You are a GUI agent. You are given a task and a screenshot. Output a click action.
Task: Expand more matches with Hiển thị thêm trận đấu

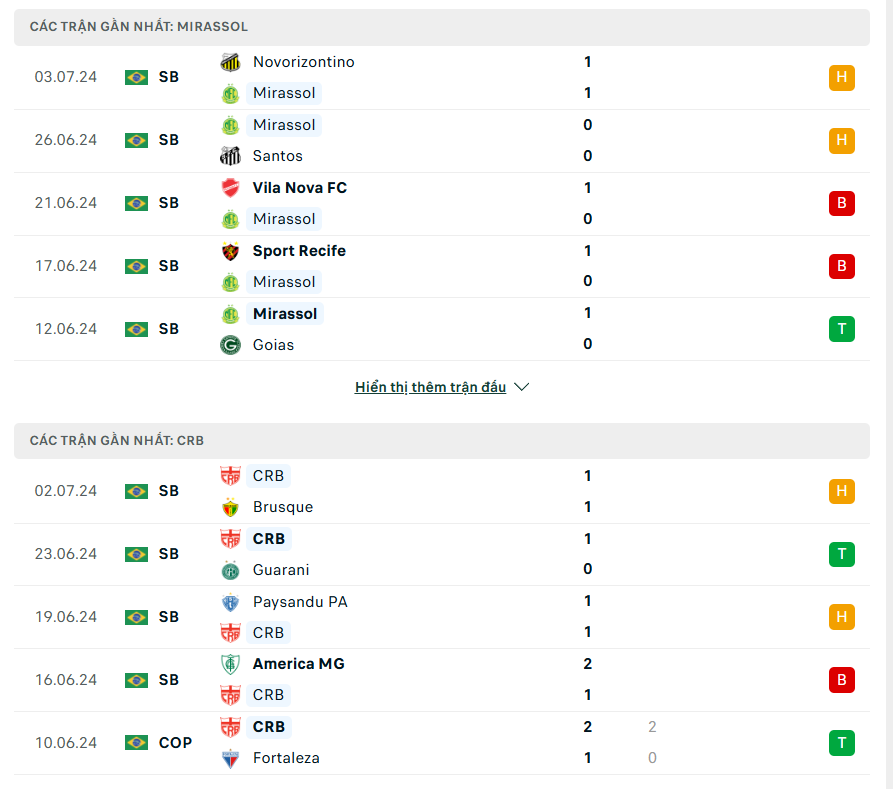[431, 387]
